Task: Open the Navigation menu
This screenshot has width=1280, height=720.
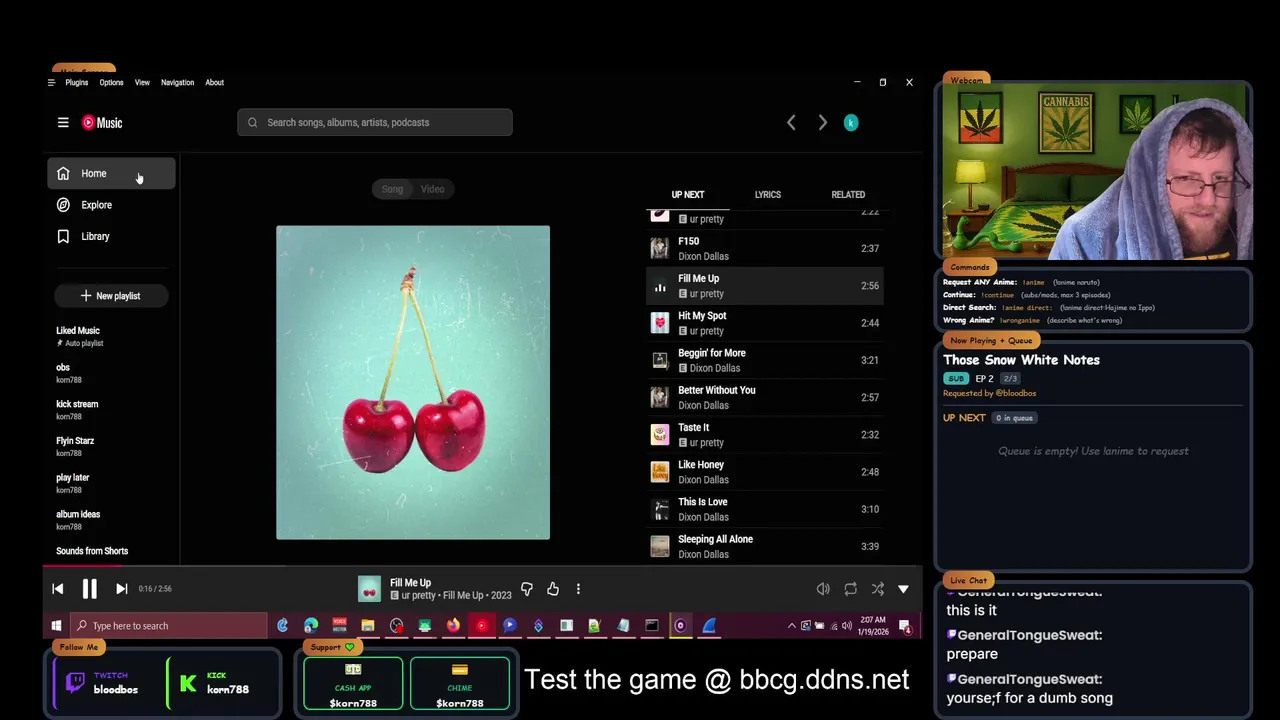Action: click(177, 83)
